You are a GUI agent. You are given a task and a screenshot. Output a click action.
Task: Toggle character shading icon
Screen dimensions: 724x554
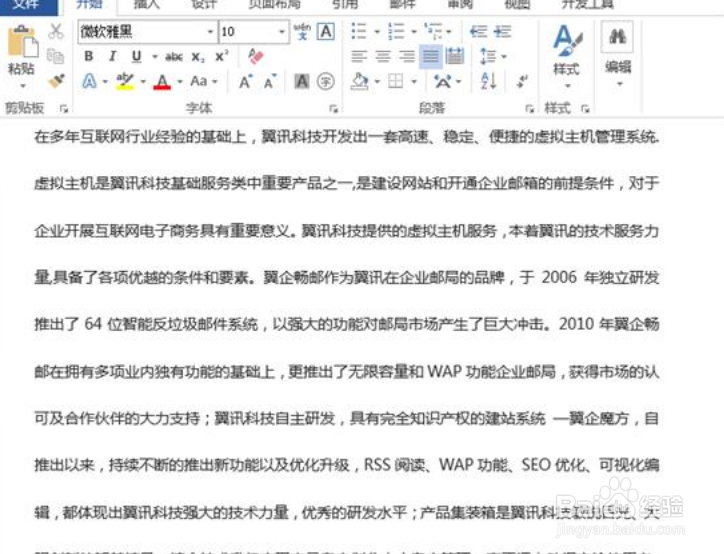(x=302, y=81)
